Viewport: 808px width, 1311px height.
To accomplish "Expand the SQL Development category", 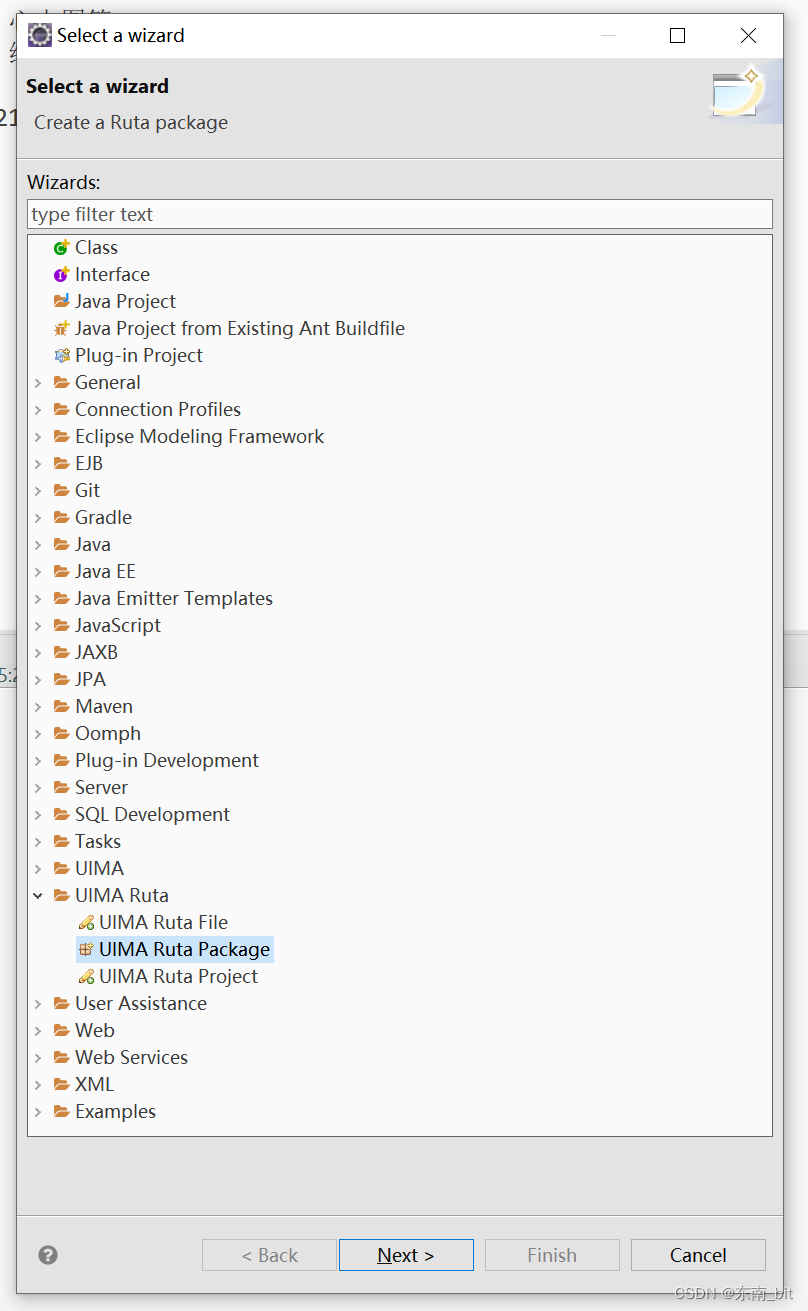I will point(38,814).
